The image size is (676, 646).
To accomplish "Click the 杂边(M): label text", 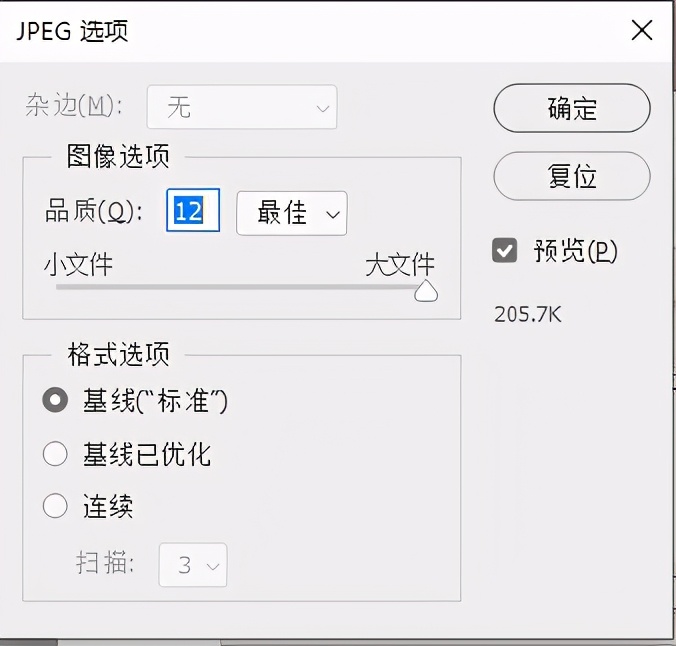I will pos(75,107).
